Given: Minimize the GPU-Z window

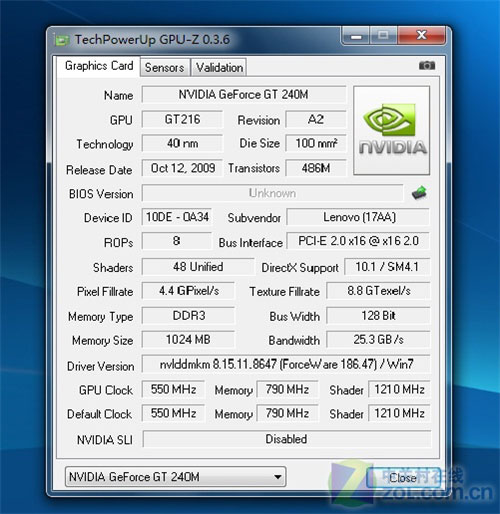Looking at the screenshot, I should coord(355,36).
